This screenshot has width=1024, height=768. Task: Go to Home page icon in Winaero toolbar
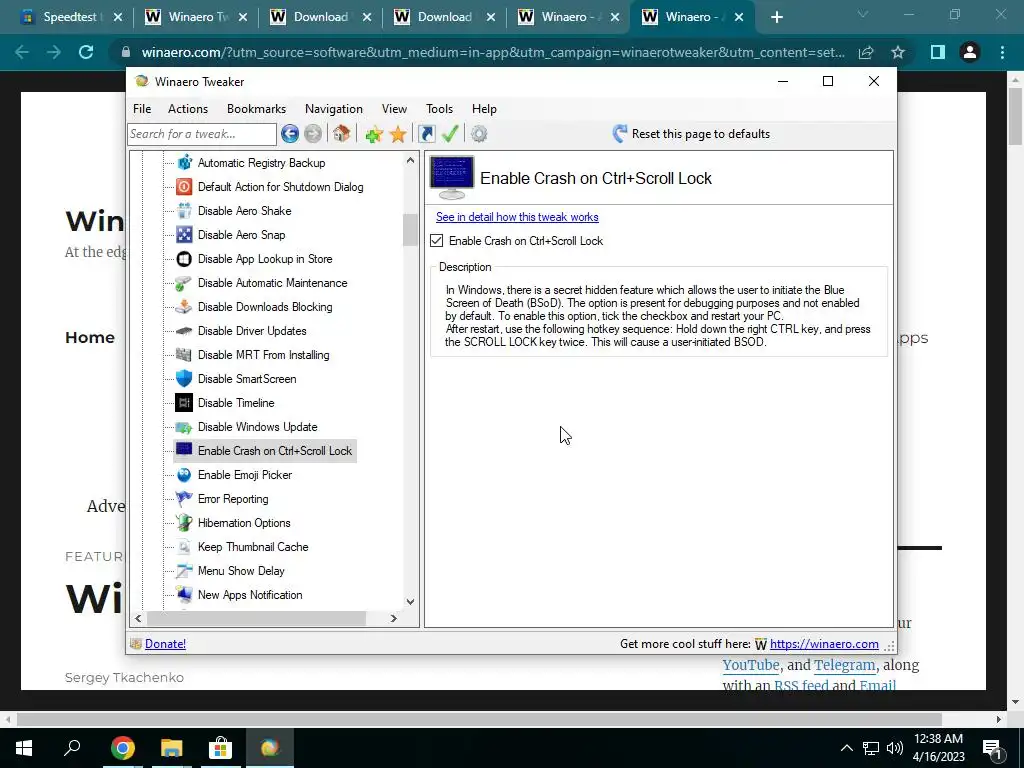pos(341,134)
